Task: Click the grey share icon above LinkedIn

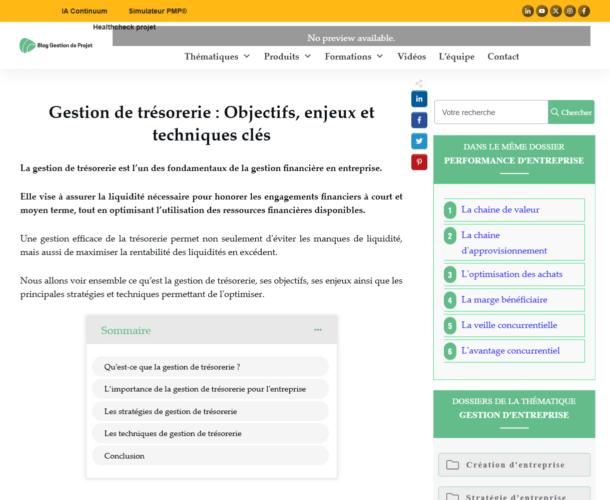Action: point(419,83)
